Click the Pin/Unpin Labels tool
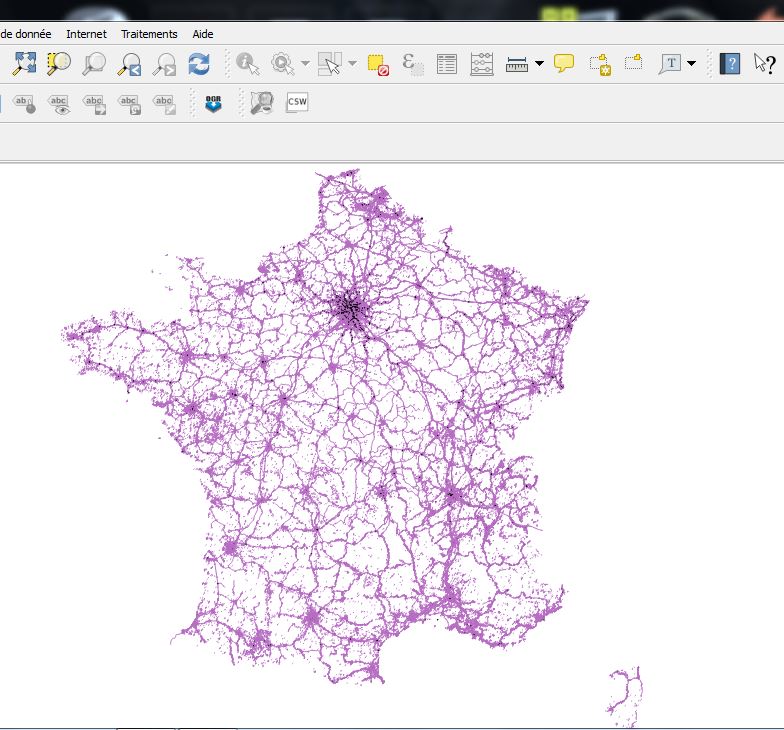The height and width of the screenshot is (730, 784). point(24,104)
